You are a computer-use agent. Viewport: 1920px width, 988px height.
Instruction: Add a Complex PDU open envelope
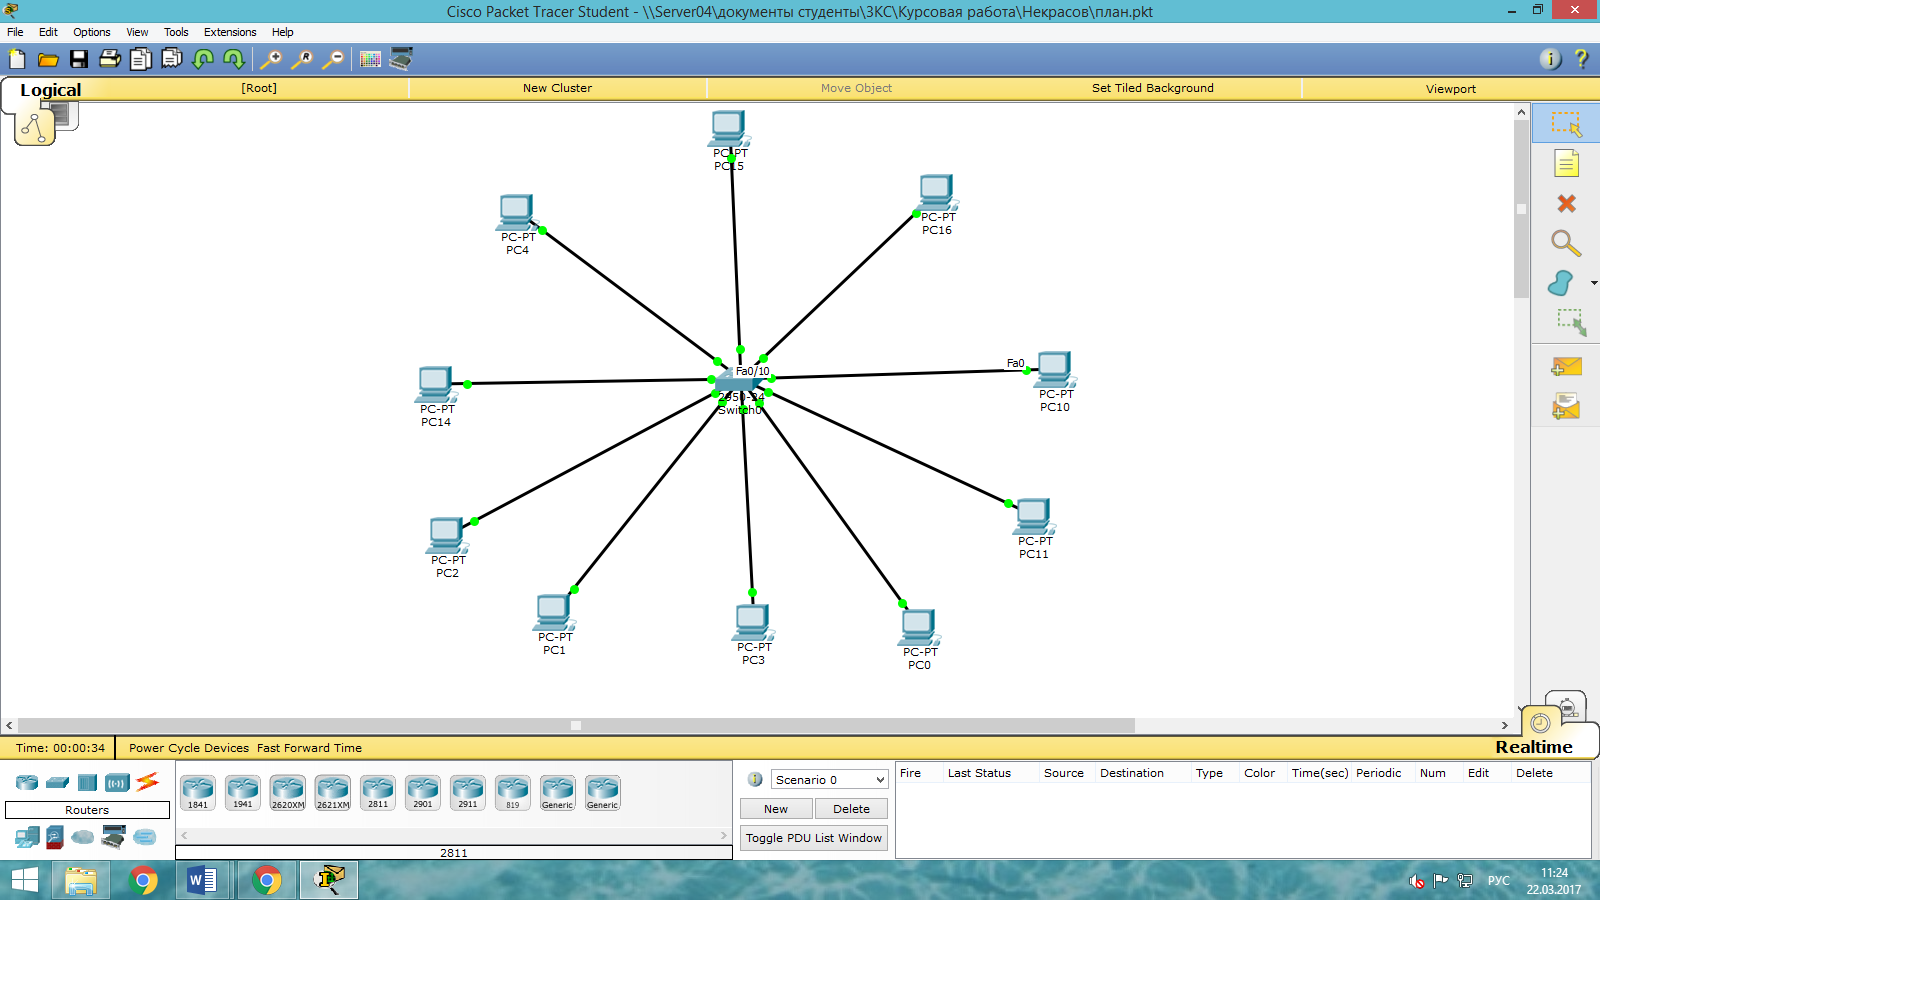1566,407
